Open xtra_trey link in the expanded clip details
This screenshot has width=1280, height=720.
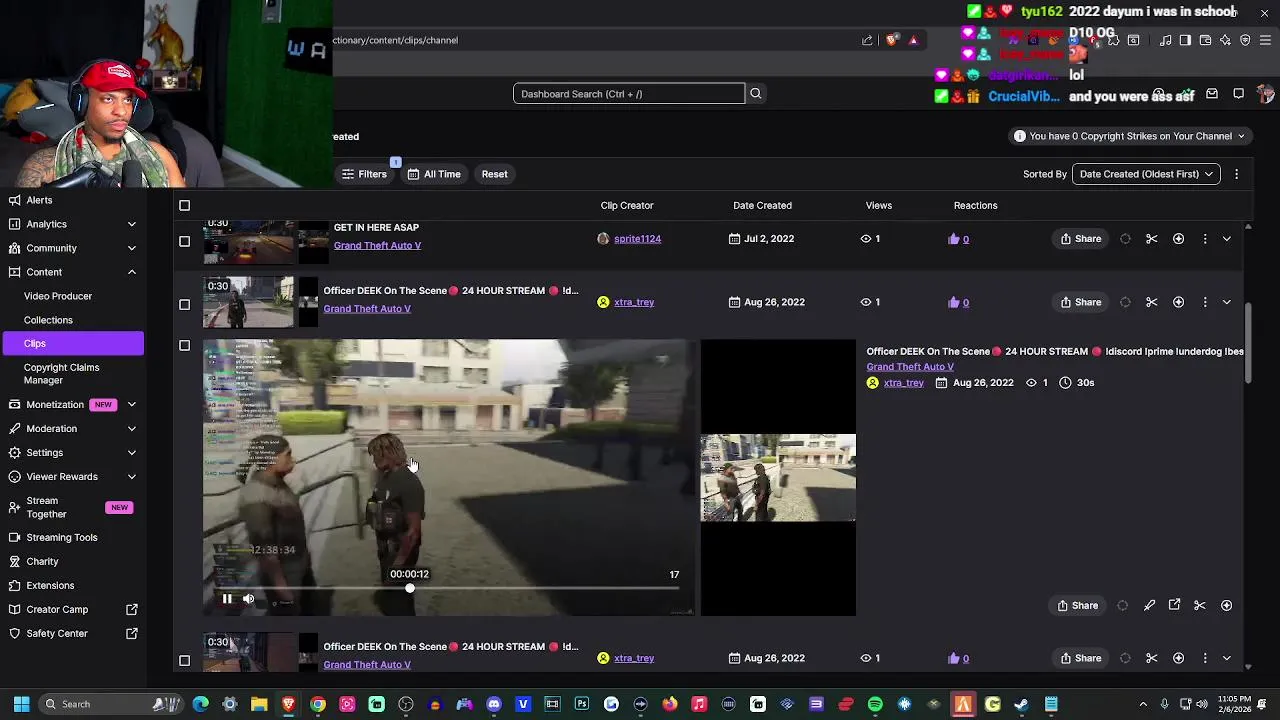904,383
